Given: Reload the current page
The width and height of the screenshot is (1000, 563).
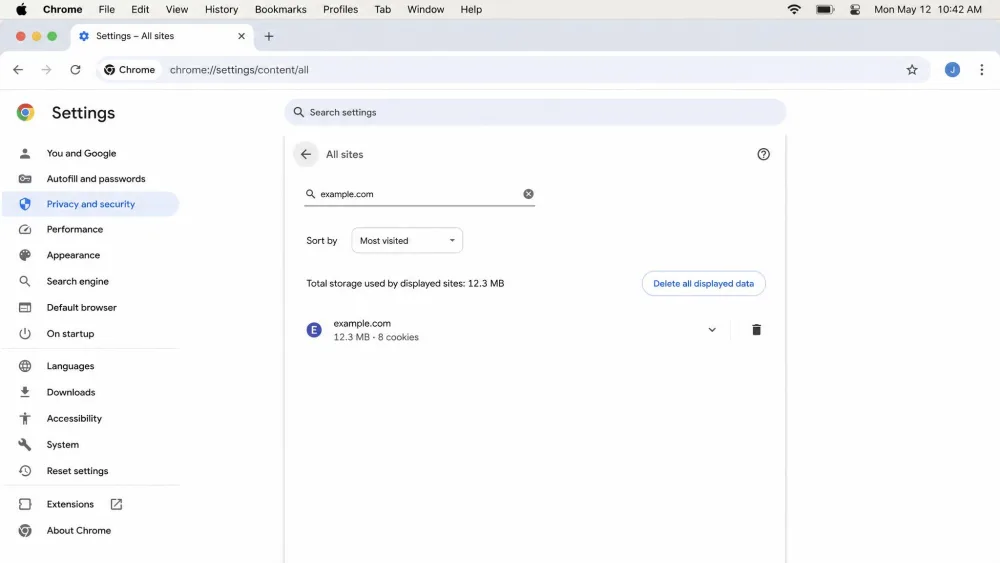Looking at the screenshot, I should point(75,69).
